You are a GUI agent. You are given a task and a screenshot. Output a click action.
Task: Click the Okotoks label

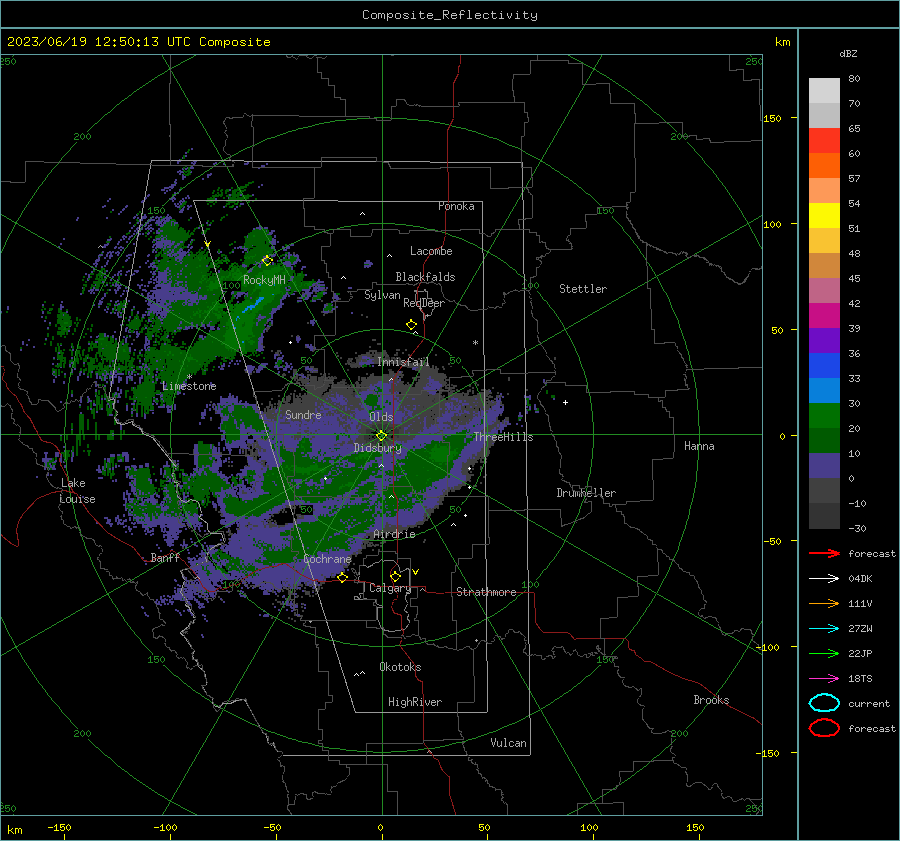click(x=400, y=667)
